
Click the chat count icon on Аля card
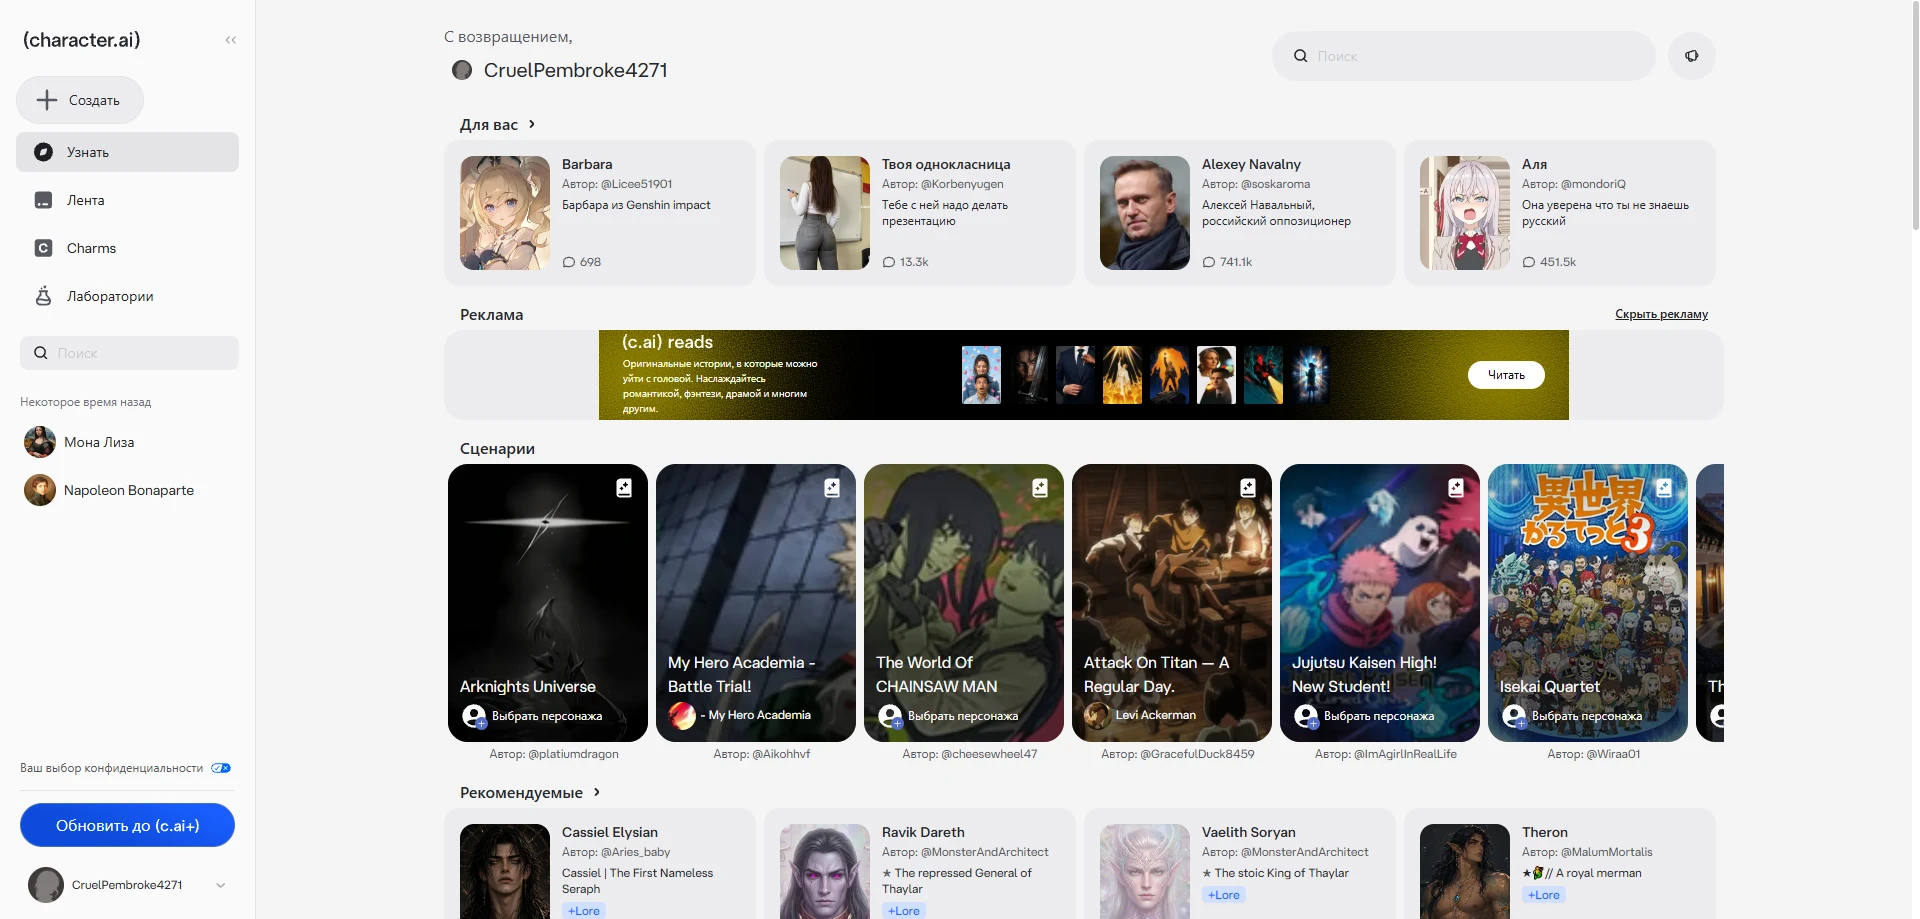(1529, 262)
